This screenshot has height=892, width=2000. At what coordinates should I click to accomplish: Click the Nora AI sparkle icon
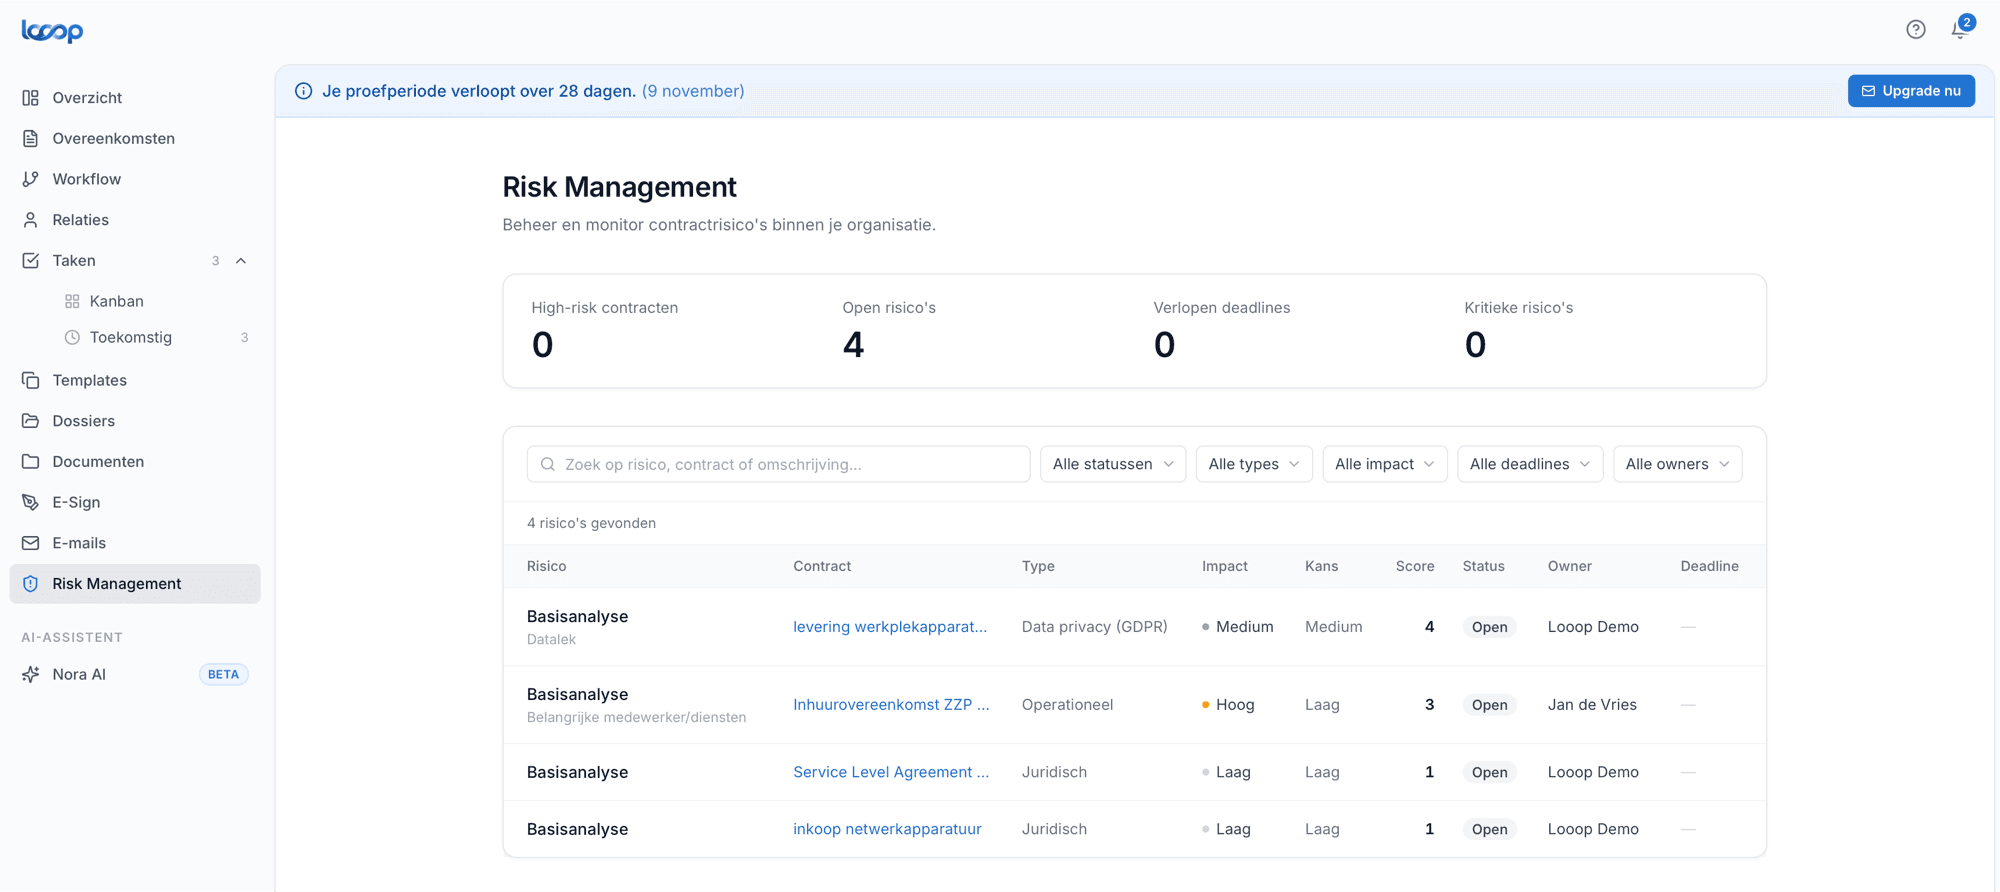31,674
